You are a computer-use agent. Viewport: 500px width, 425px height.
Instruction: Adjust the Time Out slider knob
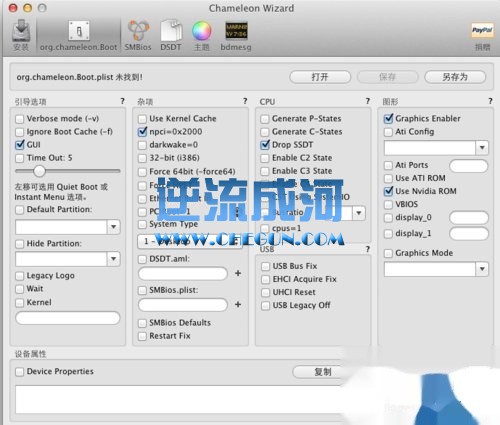pyautogui.click(x=39, y=171)
